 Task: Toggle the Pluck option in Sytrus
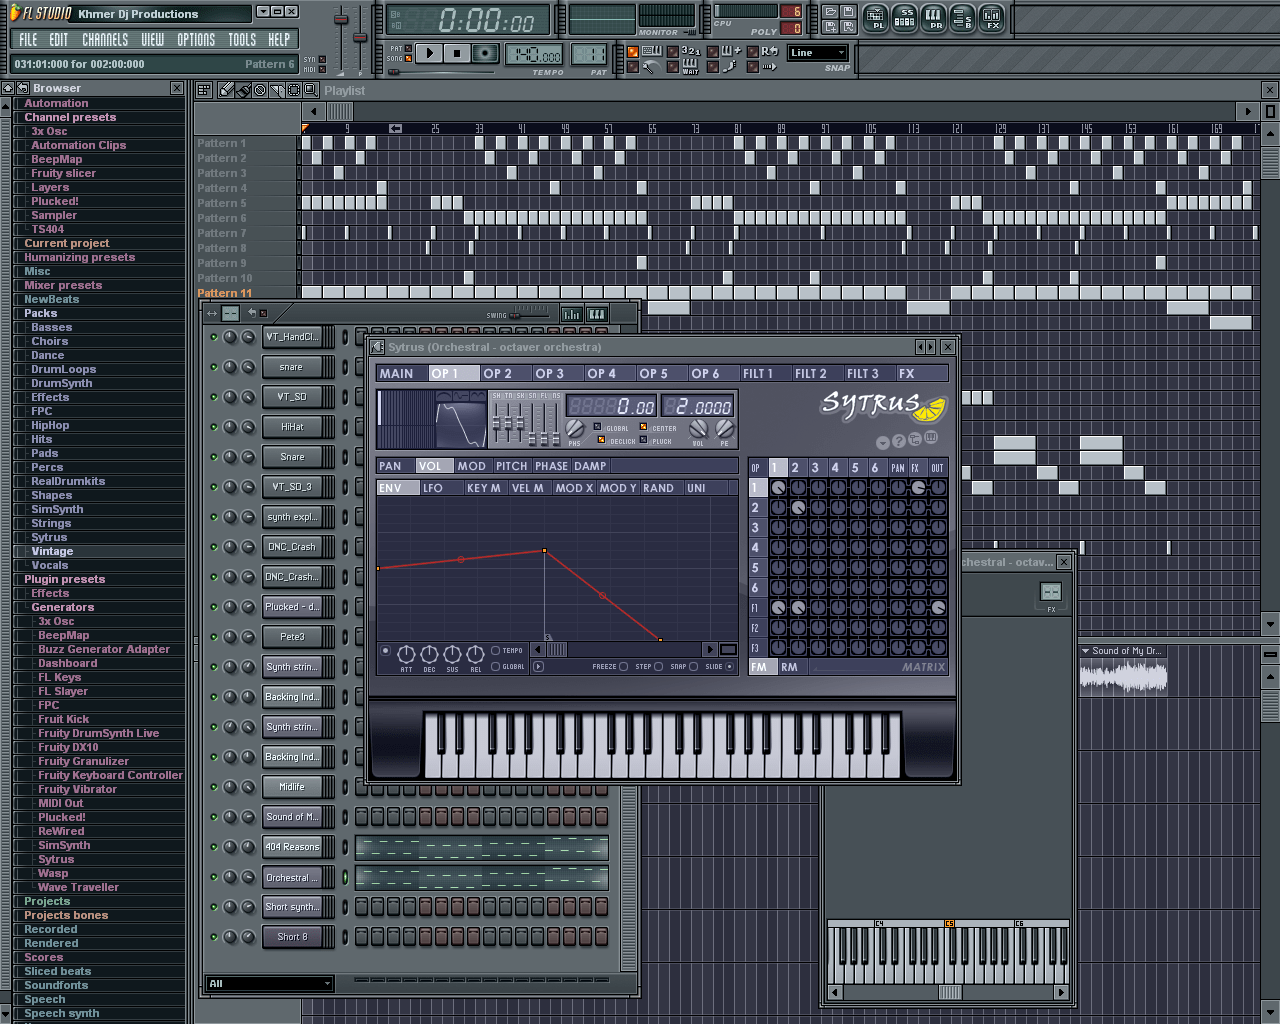pyautogui.click(x=643, y=440)
